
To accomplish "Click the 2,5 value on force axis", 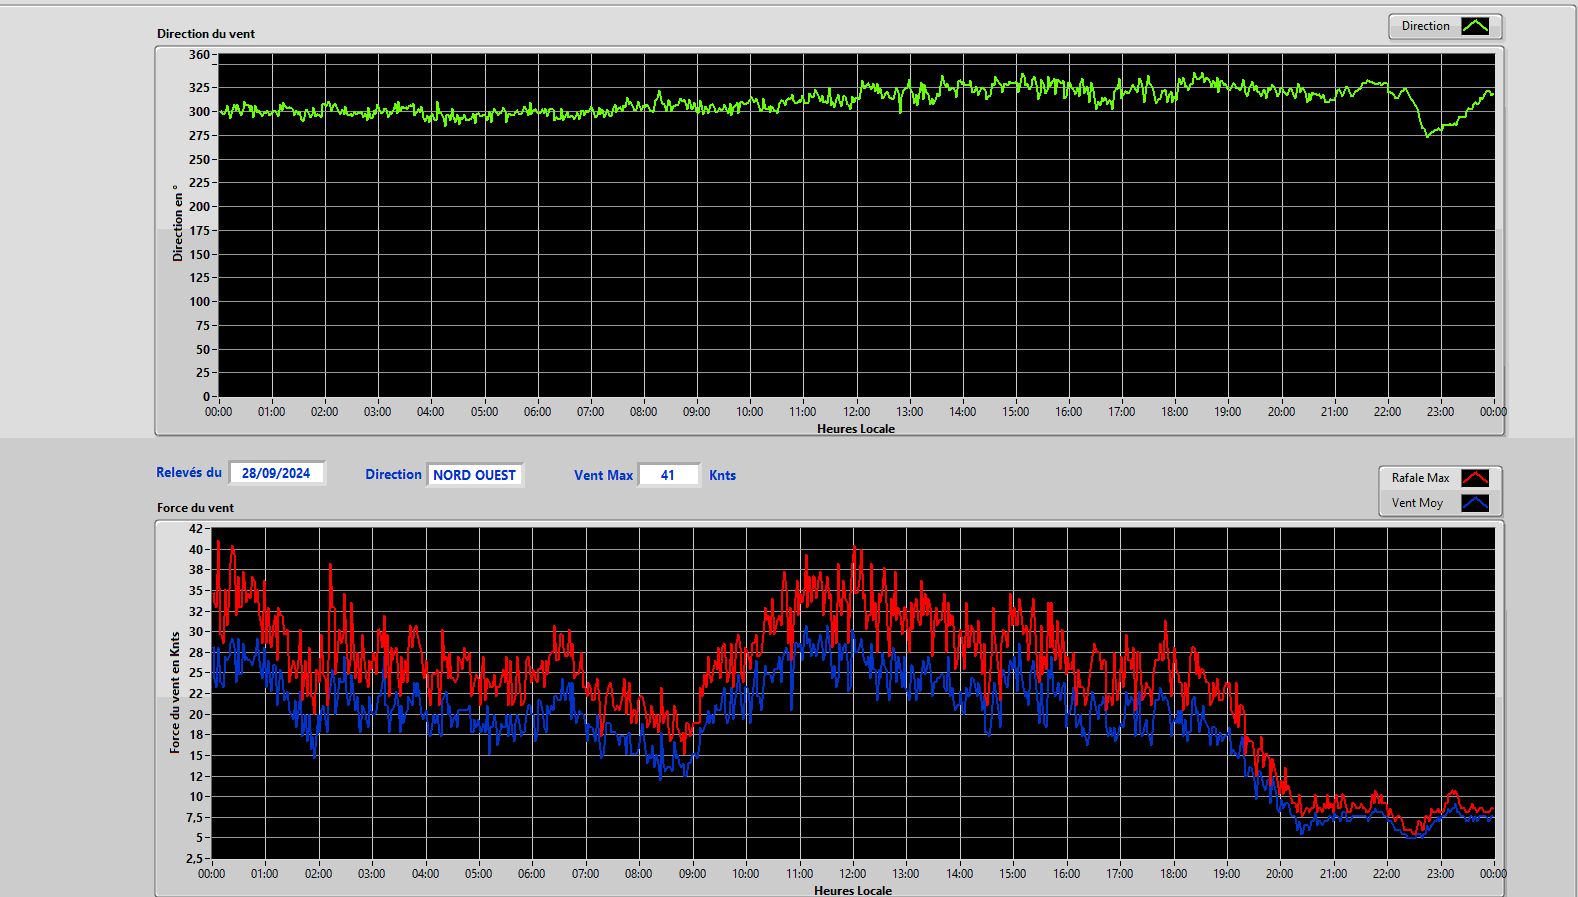I will click(x=194, y=858).
